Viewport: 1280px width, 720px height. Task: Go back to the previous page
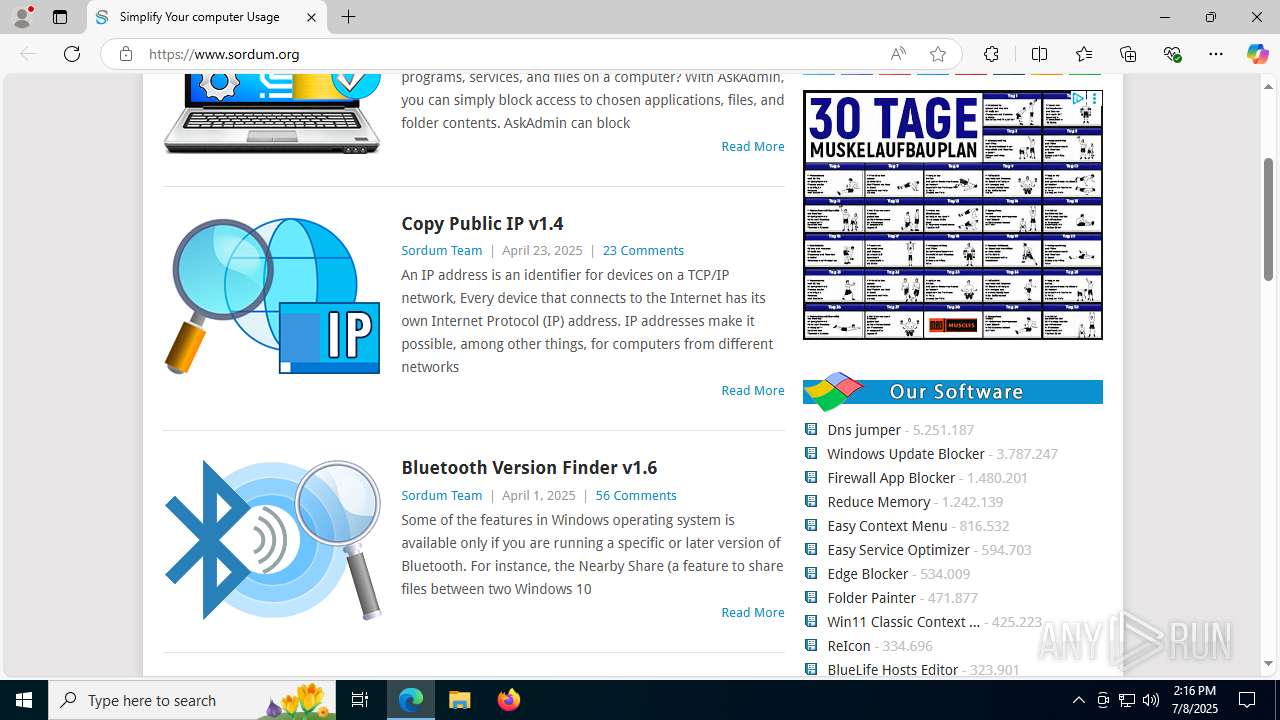tap(28, 54)
